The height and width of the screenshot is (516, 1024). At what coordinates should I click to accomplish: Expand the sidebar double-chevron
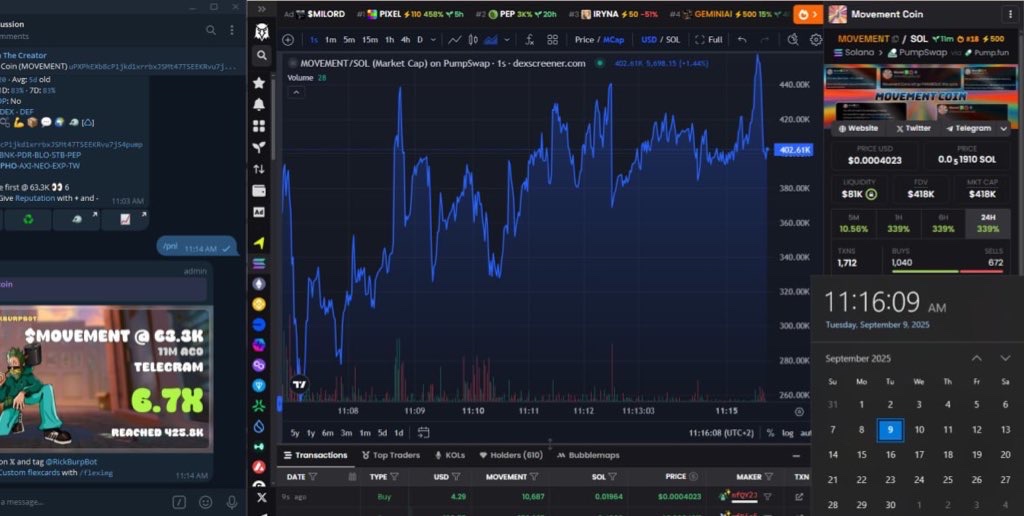point(262,9)
